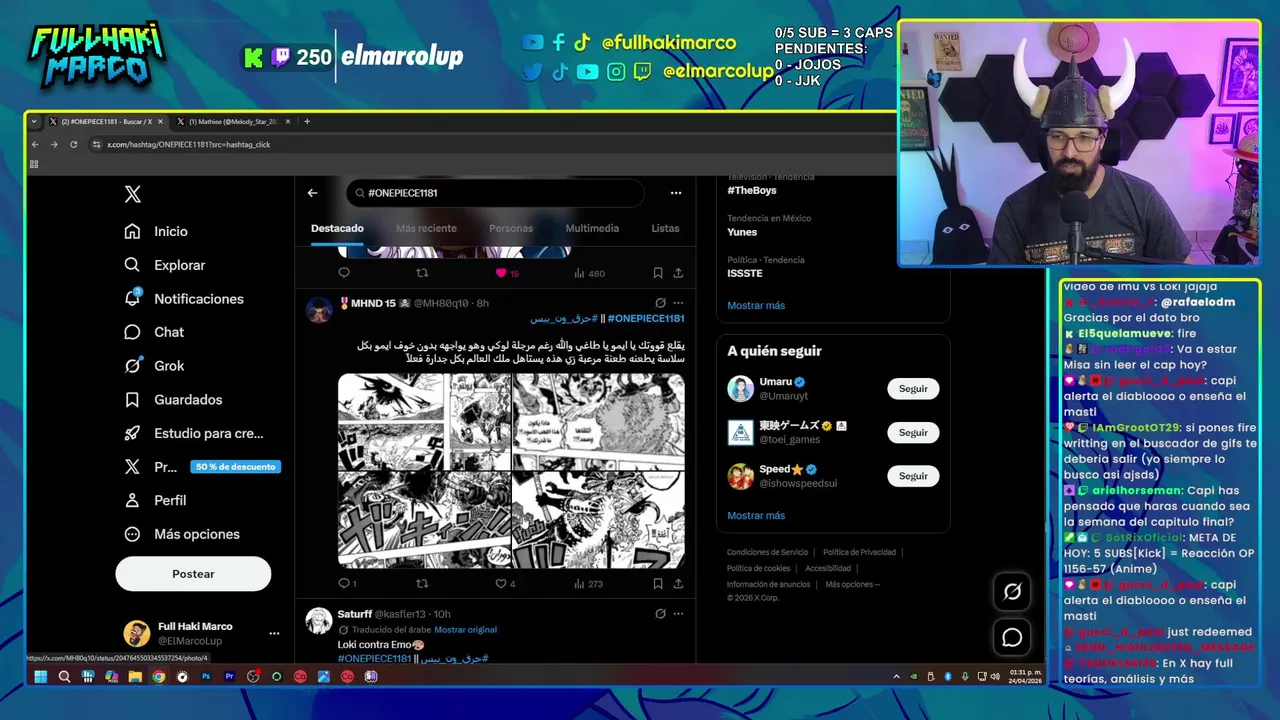Unlike the top post with 15 likes
This screenshot has width=1280, height=720.
(507, 273)
